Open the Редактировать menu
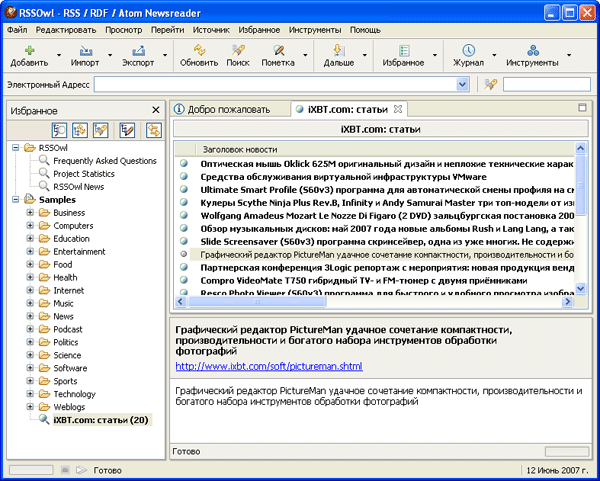 pos(66,30)
